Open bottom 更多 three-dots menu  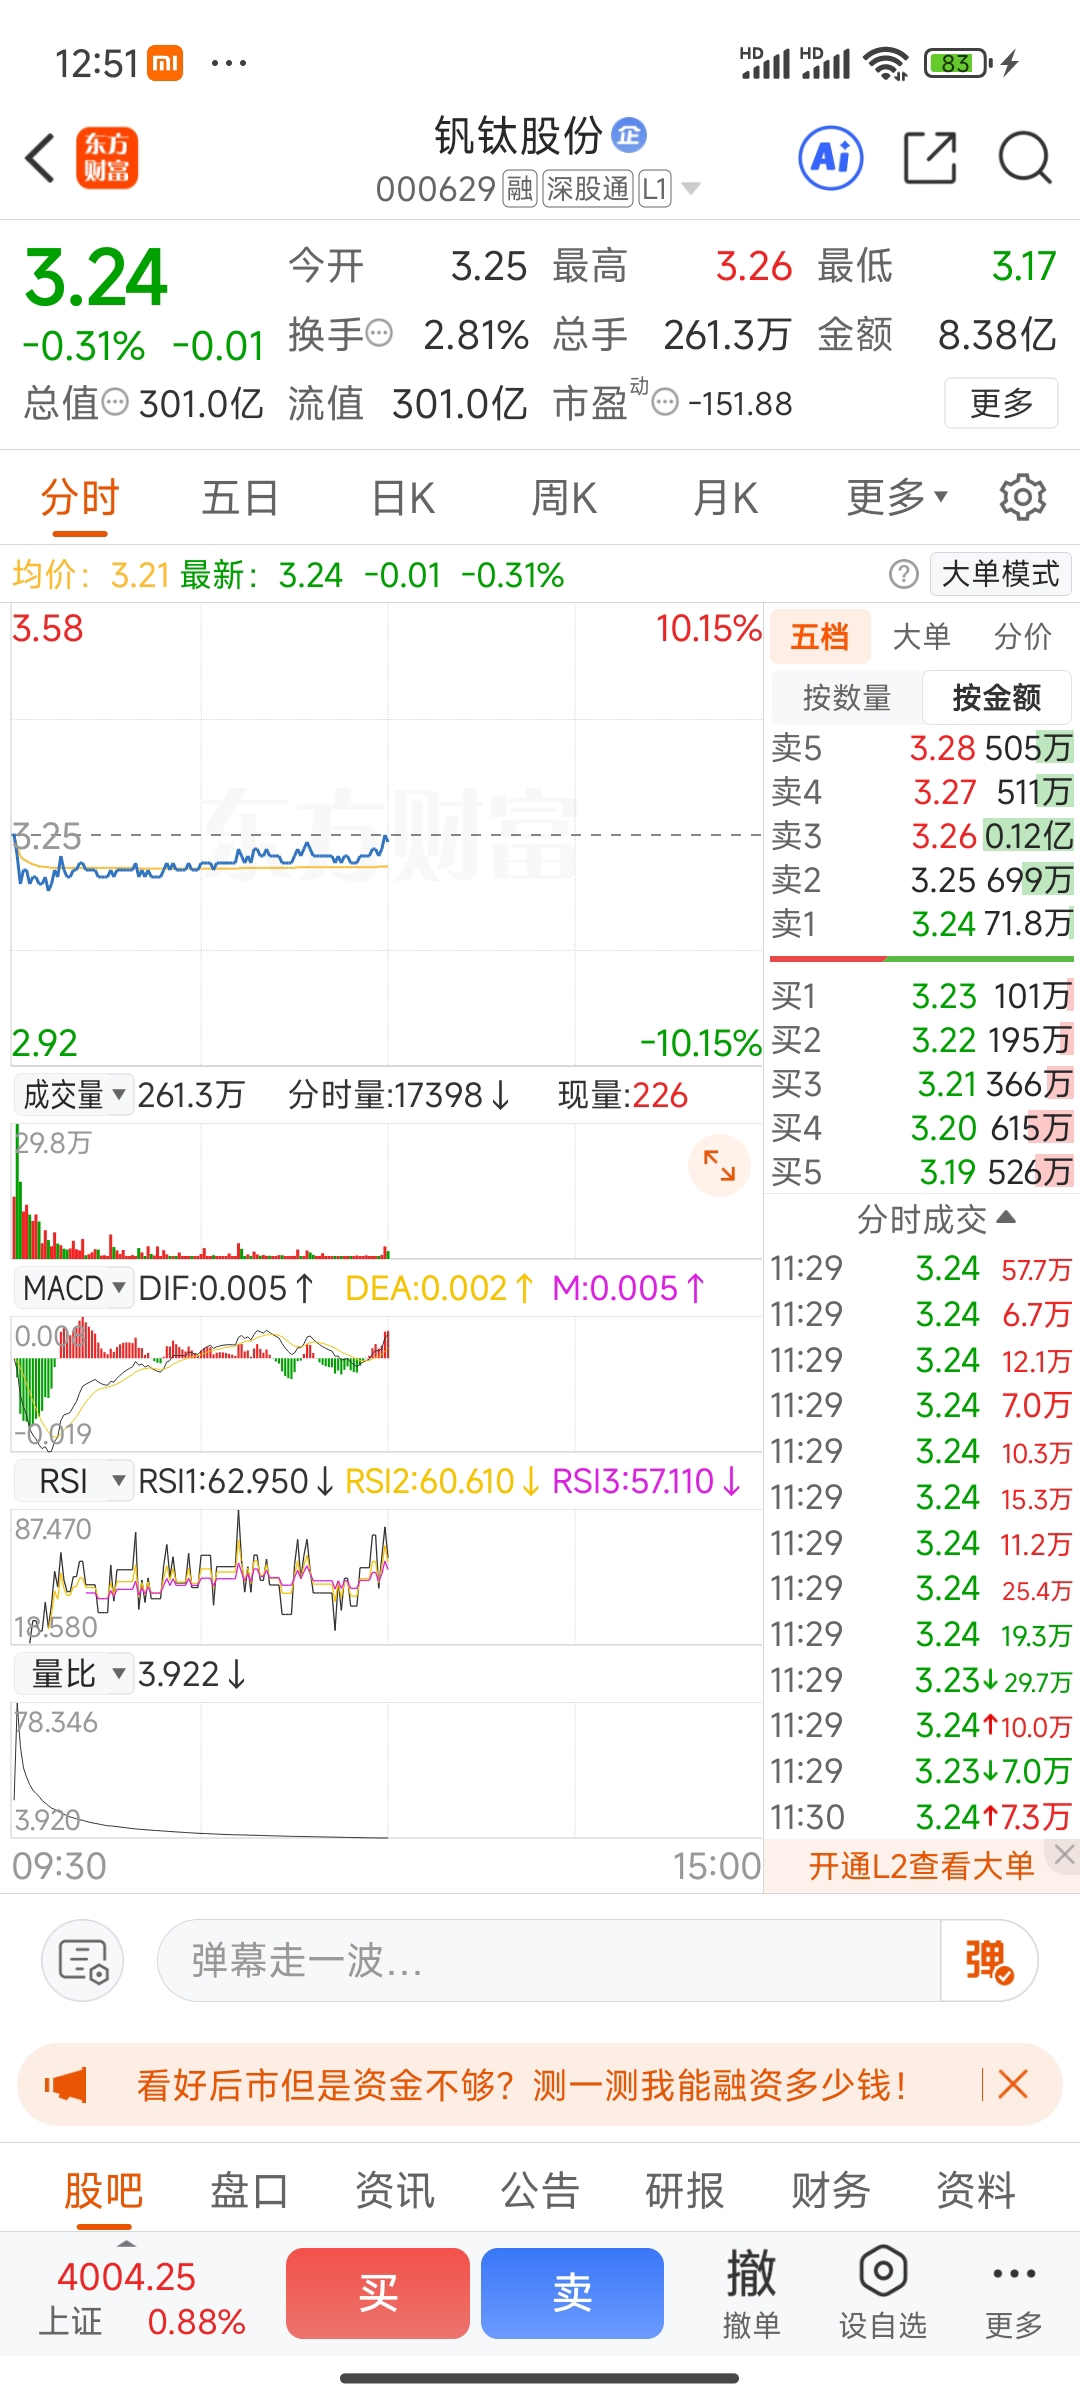click(x=1013, y=2292)
